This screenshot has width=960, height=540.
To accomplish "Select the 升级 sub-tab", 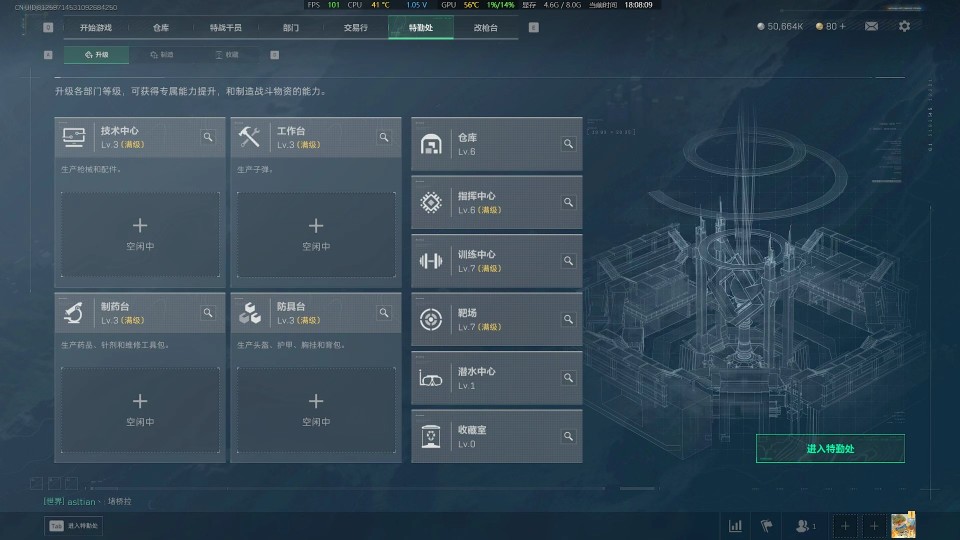I will tap(96, 54).
